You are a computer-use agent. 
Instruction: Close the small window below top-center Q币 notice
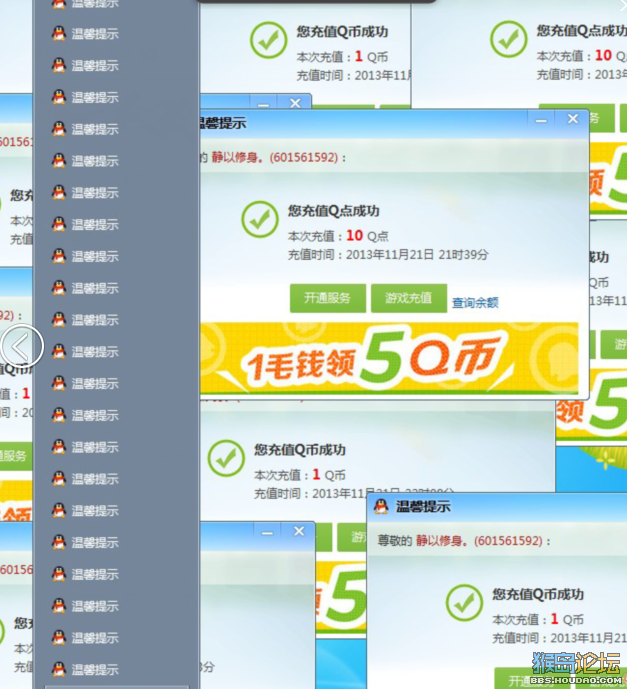[295, 103]
